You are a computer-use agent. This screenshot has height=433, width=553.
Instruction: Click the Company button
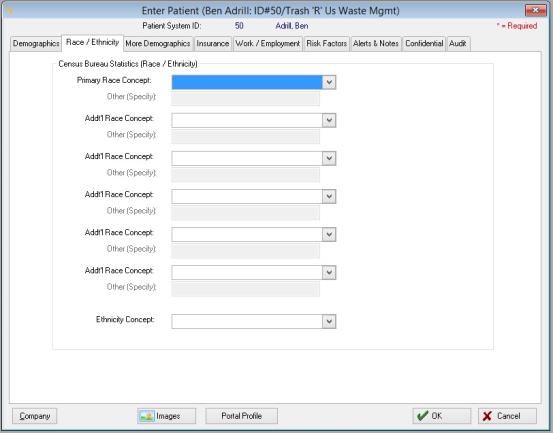(x=35, y=416)
